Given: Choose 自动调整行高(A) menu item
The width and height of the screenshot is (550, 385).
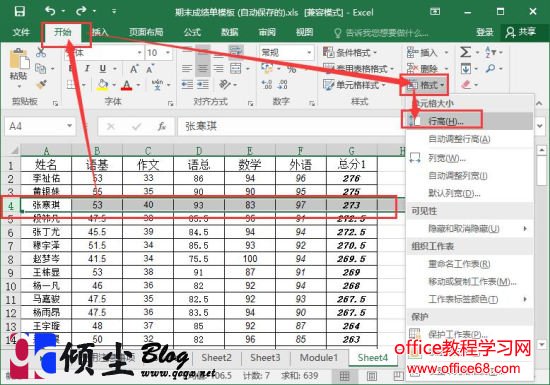Looking at the screenshot, I should click(469, 139).
